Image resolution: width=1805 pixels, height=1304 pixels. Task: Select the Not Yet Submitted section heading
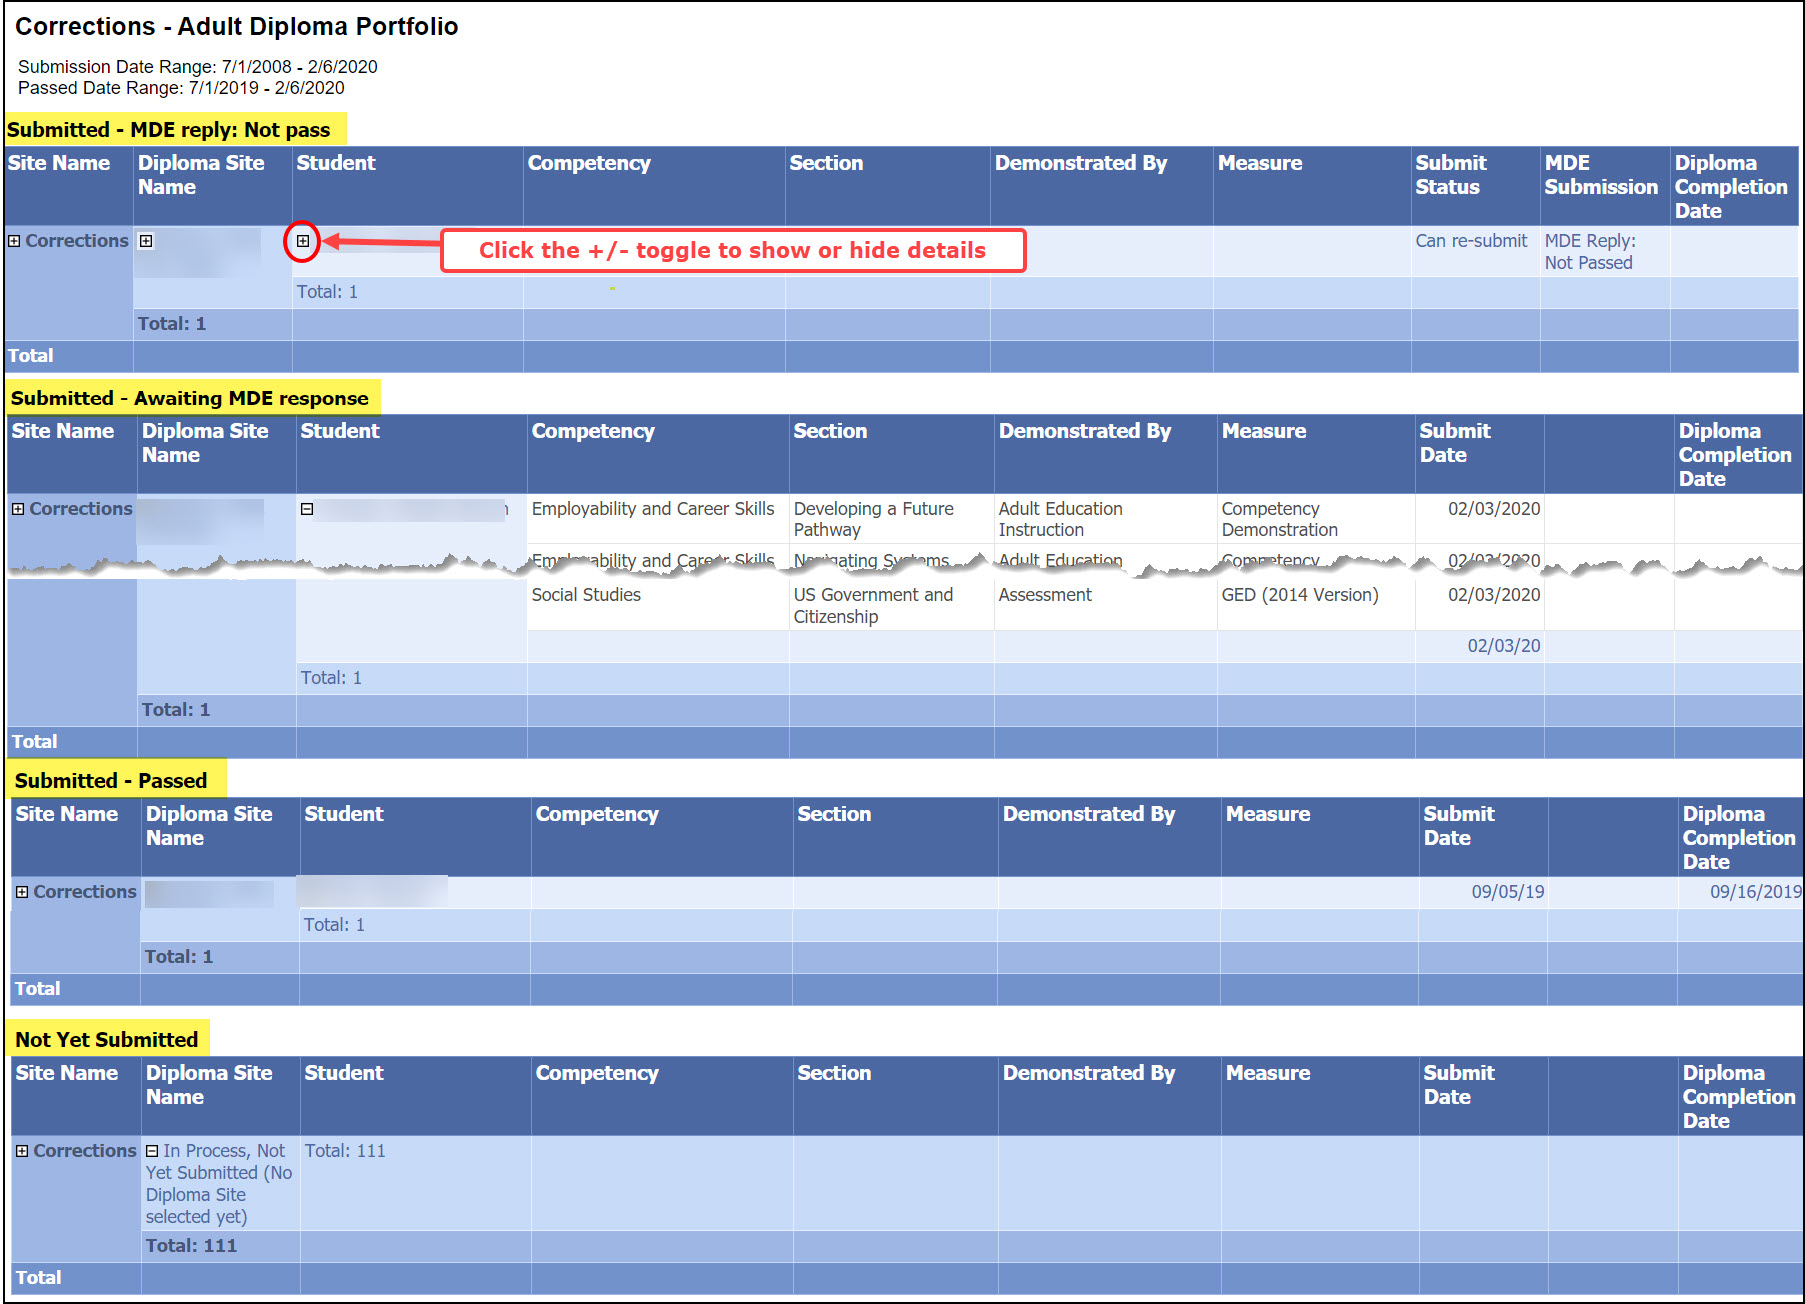click(x=107, y=1040)
